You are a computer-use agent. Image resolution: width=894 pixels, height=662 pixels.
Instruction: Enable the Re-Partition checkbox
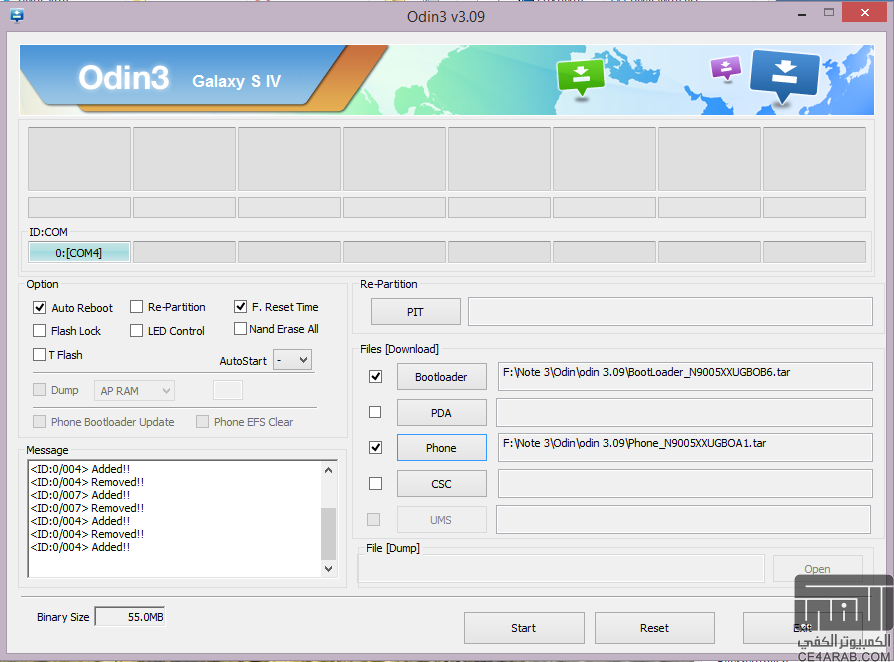click(136, 307)
